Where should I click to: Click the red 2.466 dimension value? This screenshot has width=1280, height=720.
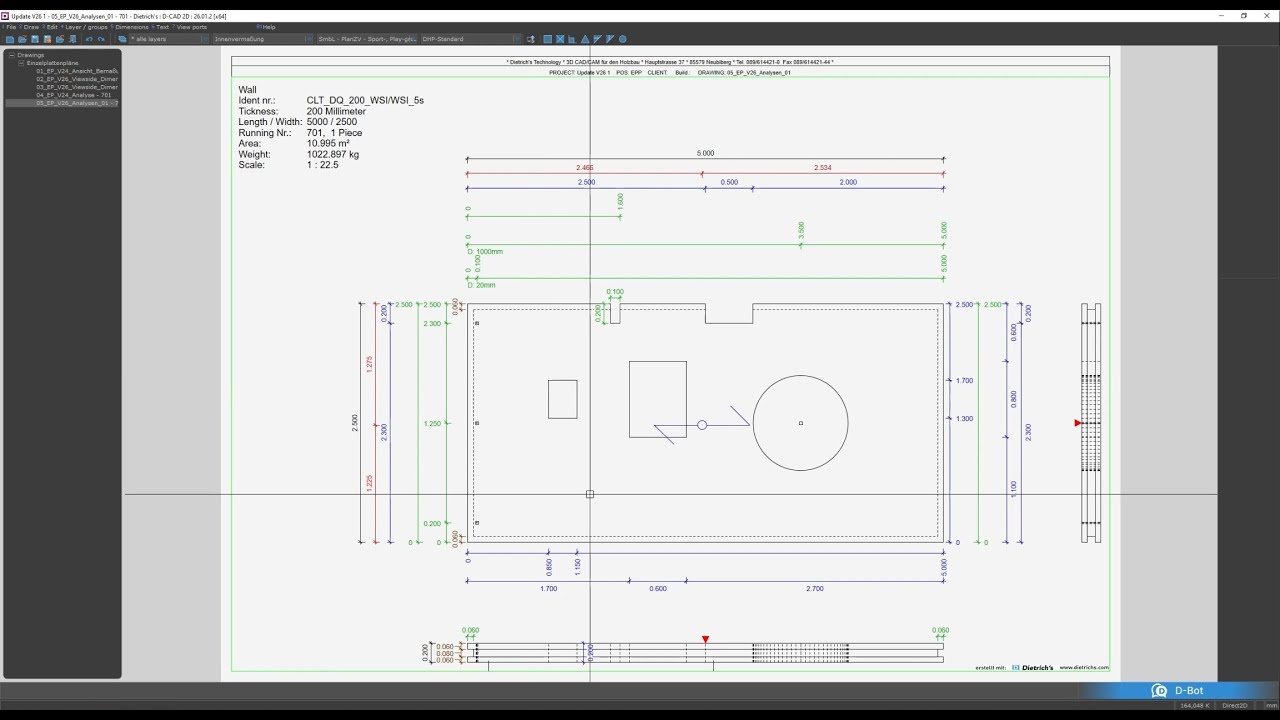coord(585,168)
